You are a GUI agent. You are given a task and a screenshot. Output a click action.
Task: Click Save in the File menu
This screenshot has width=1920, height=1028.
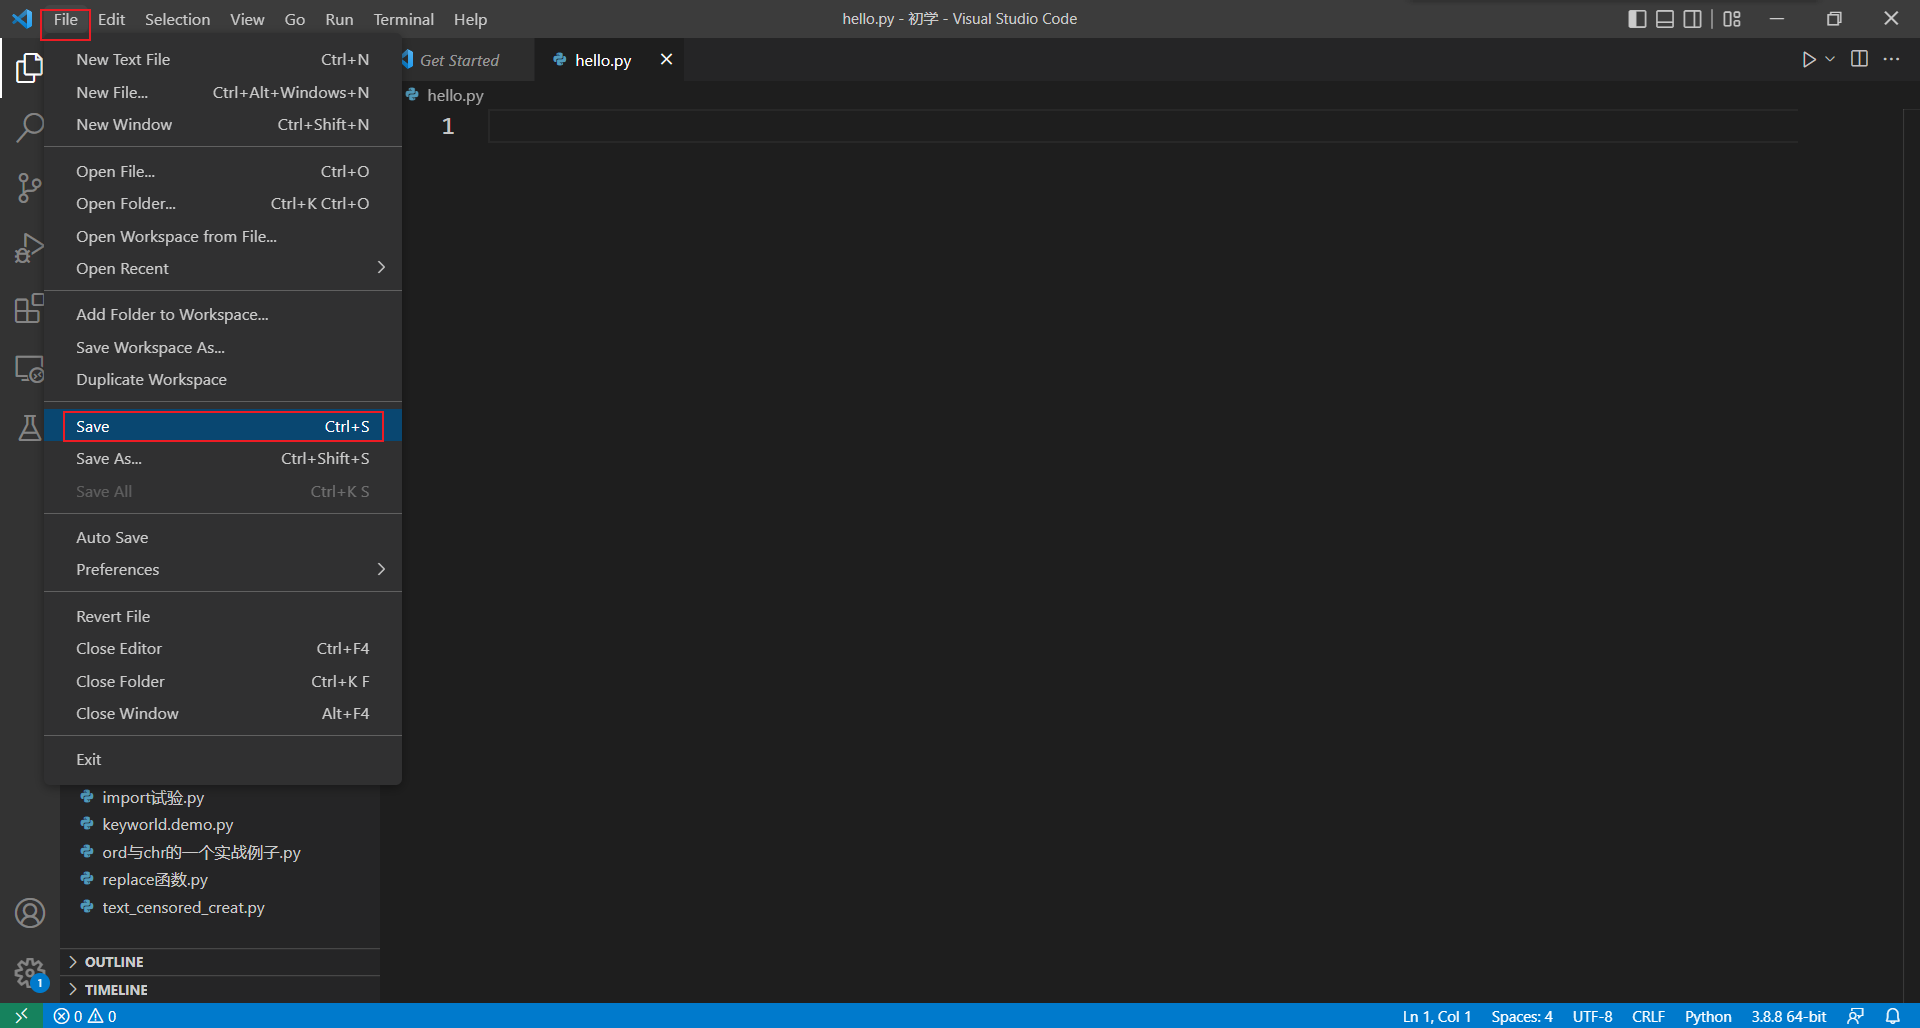tap(223, 426)
